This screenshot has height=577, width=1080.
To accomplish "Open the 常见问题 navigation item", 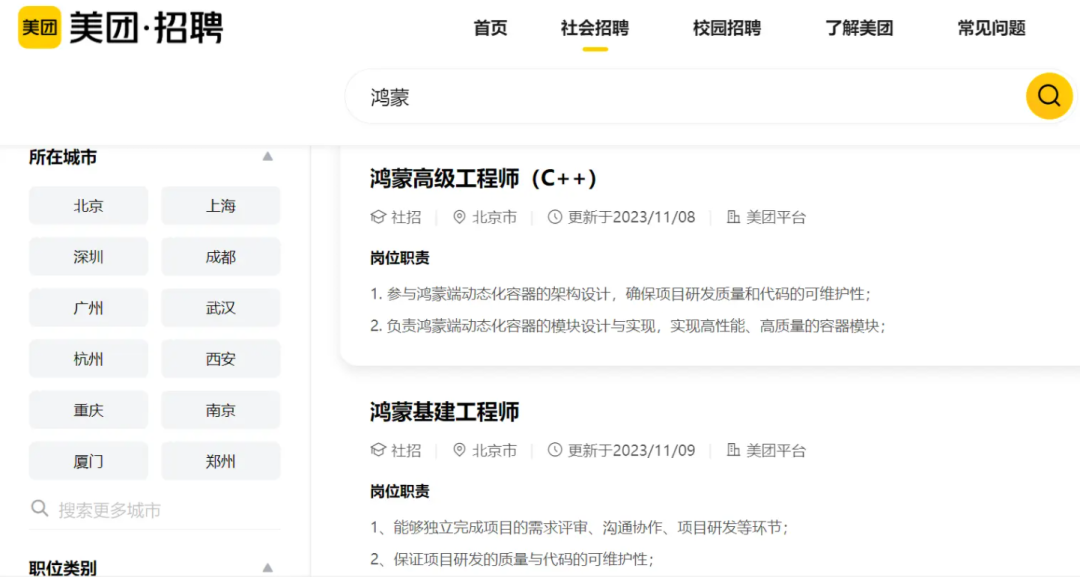I will [991, 28].
